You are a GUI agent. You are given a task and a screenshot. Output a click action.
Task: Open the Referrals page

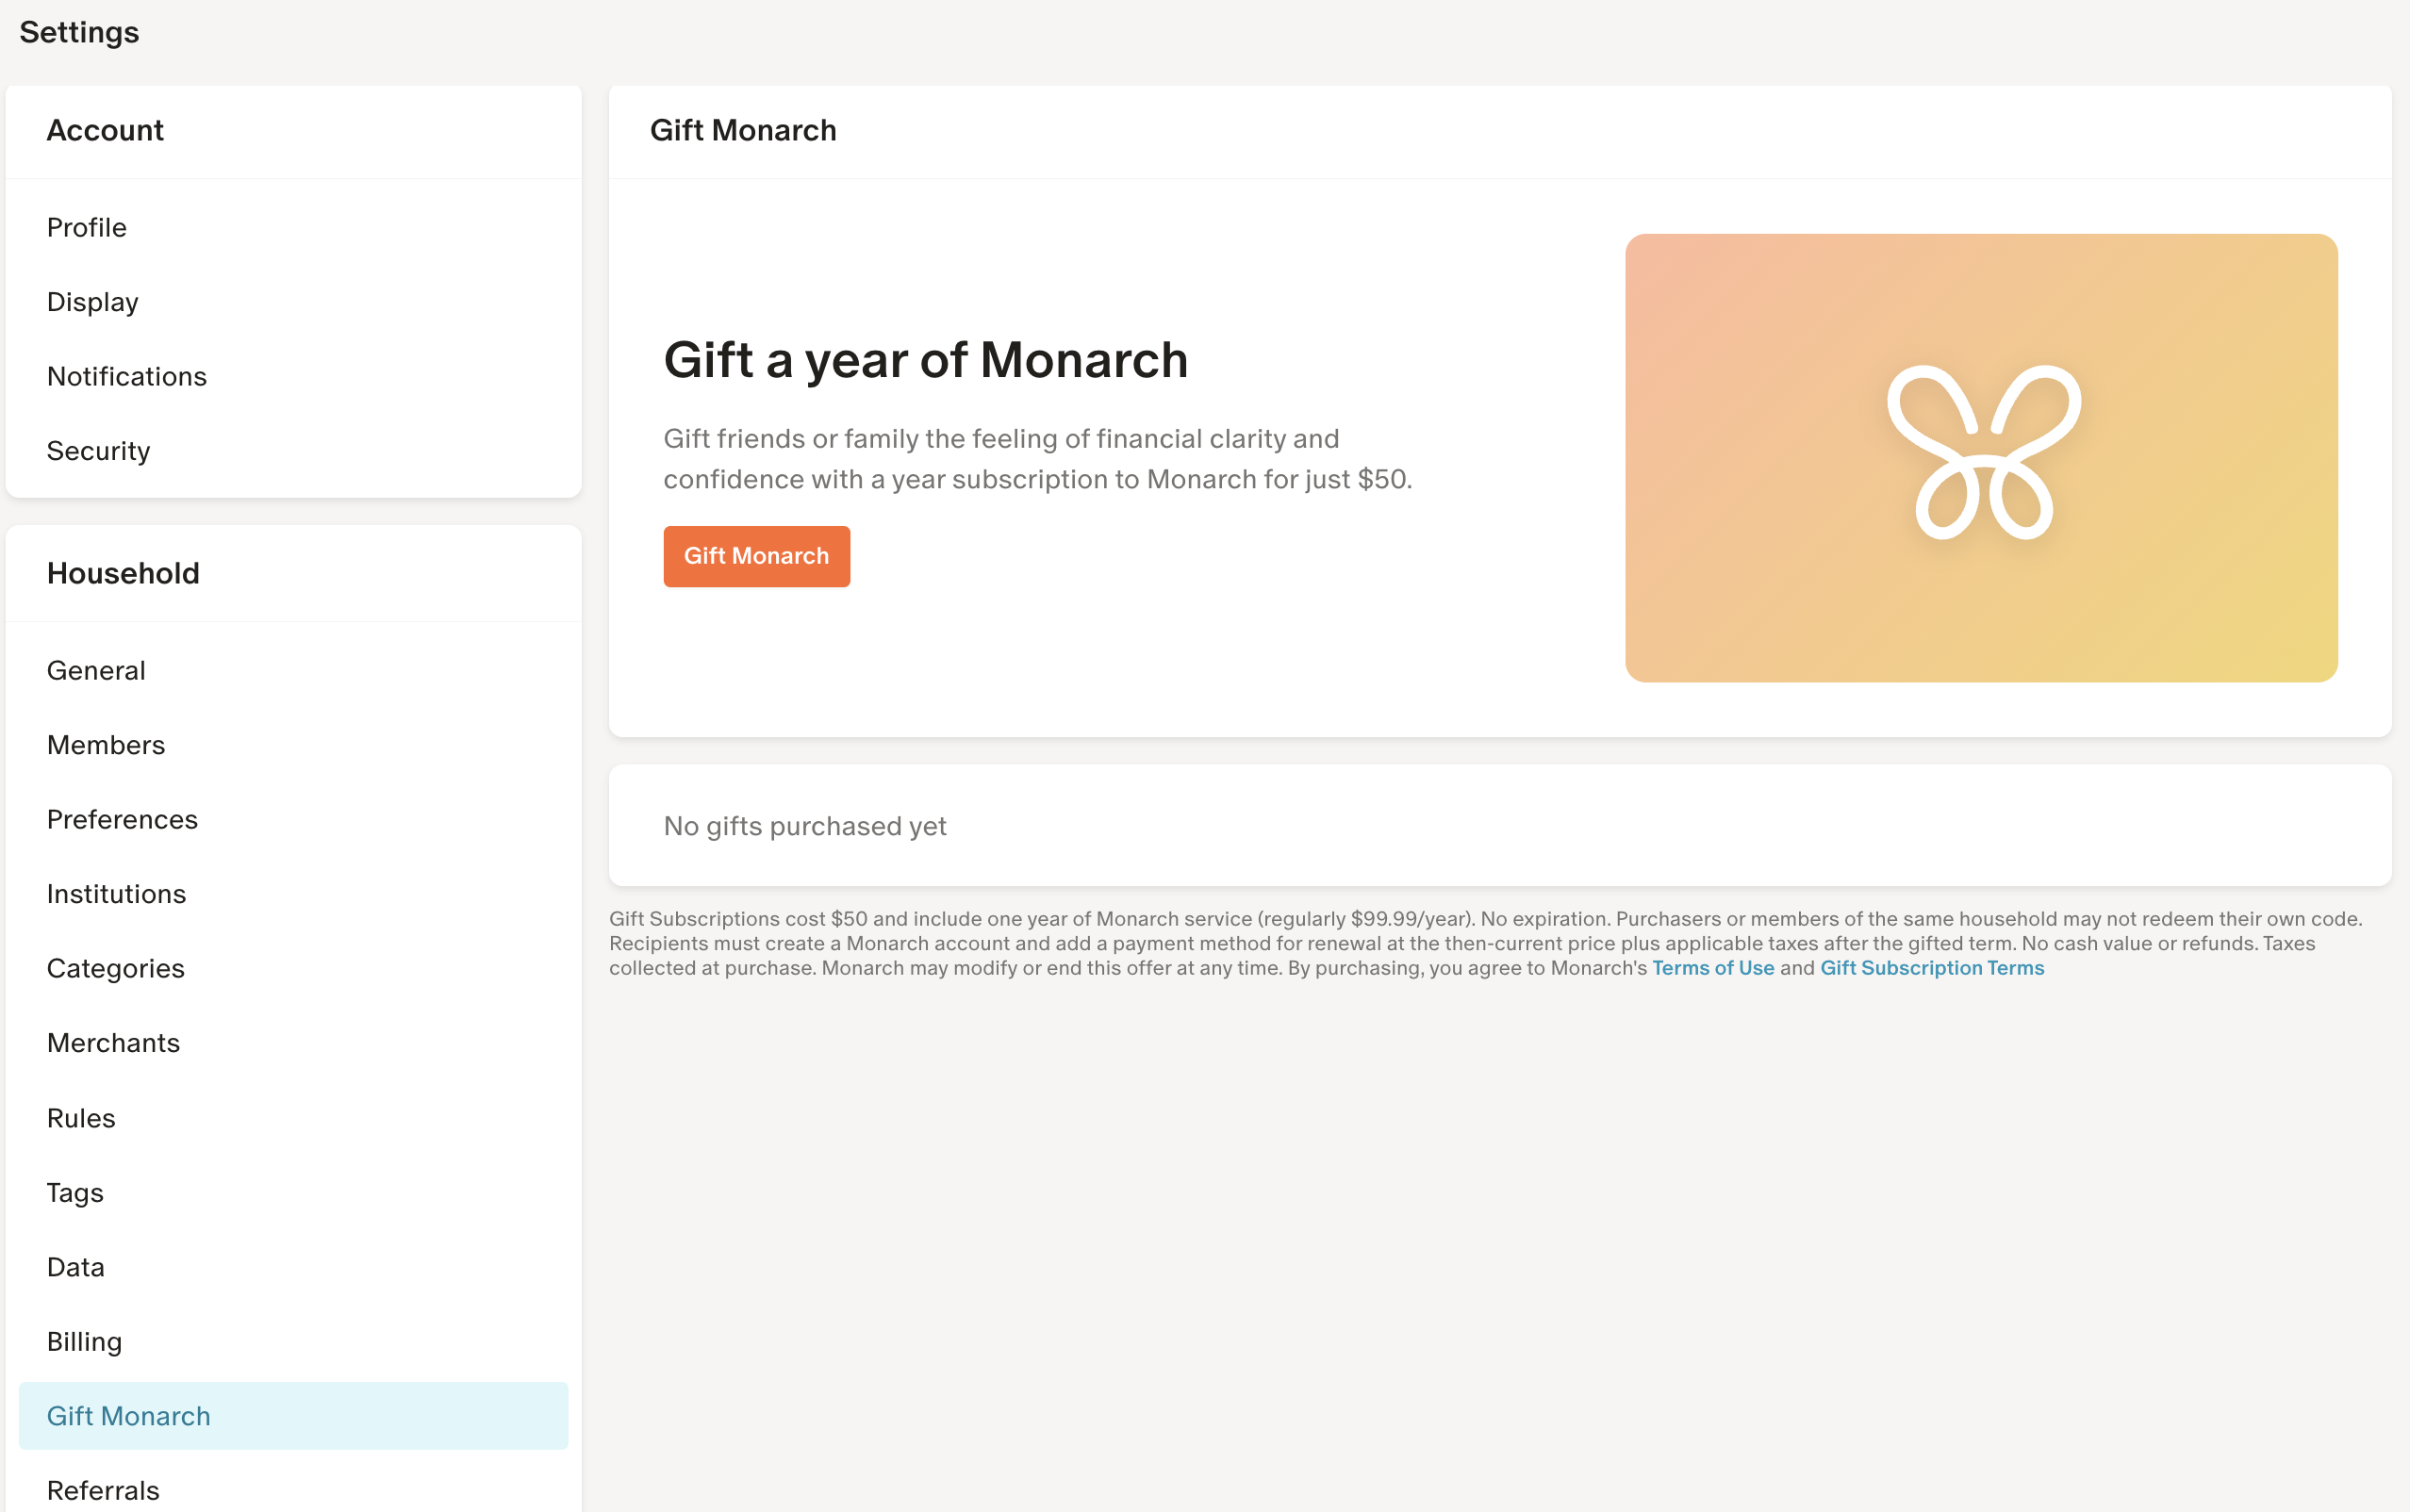(103, 1490)
